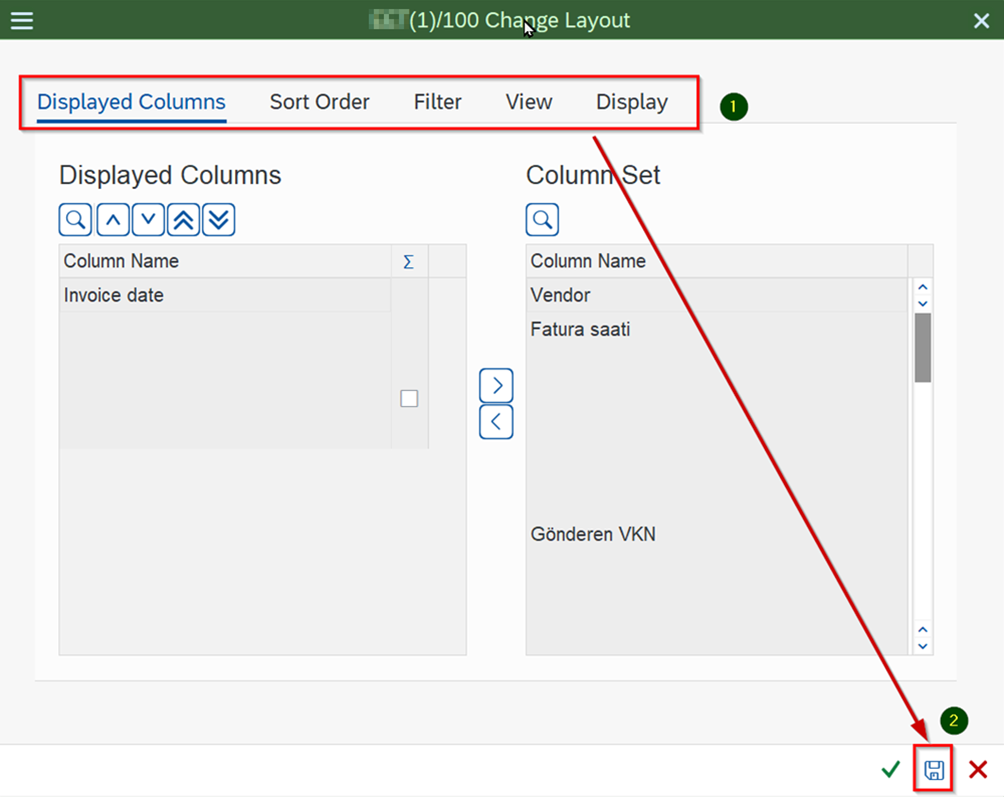Select the Display tab

[631, 102]
